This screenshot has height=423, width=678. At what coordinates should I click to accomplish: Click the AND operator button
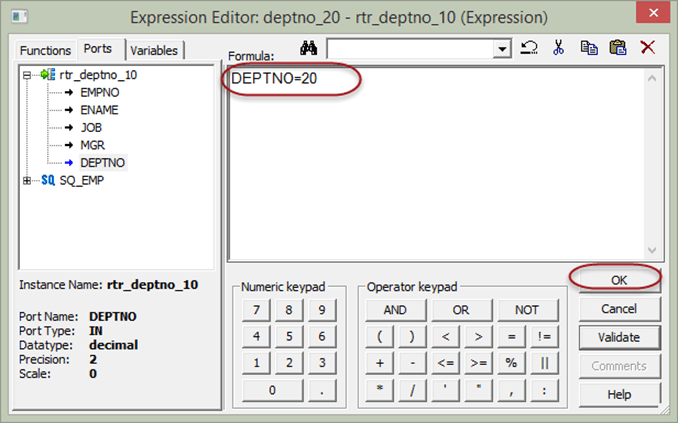tap(395, 310)
